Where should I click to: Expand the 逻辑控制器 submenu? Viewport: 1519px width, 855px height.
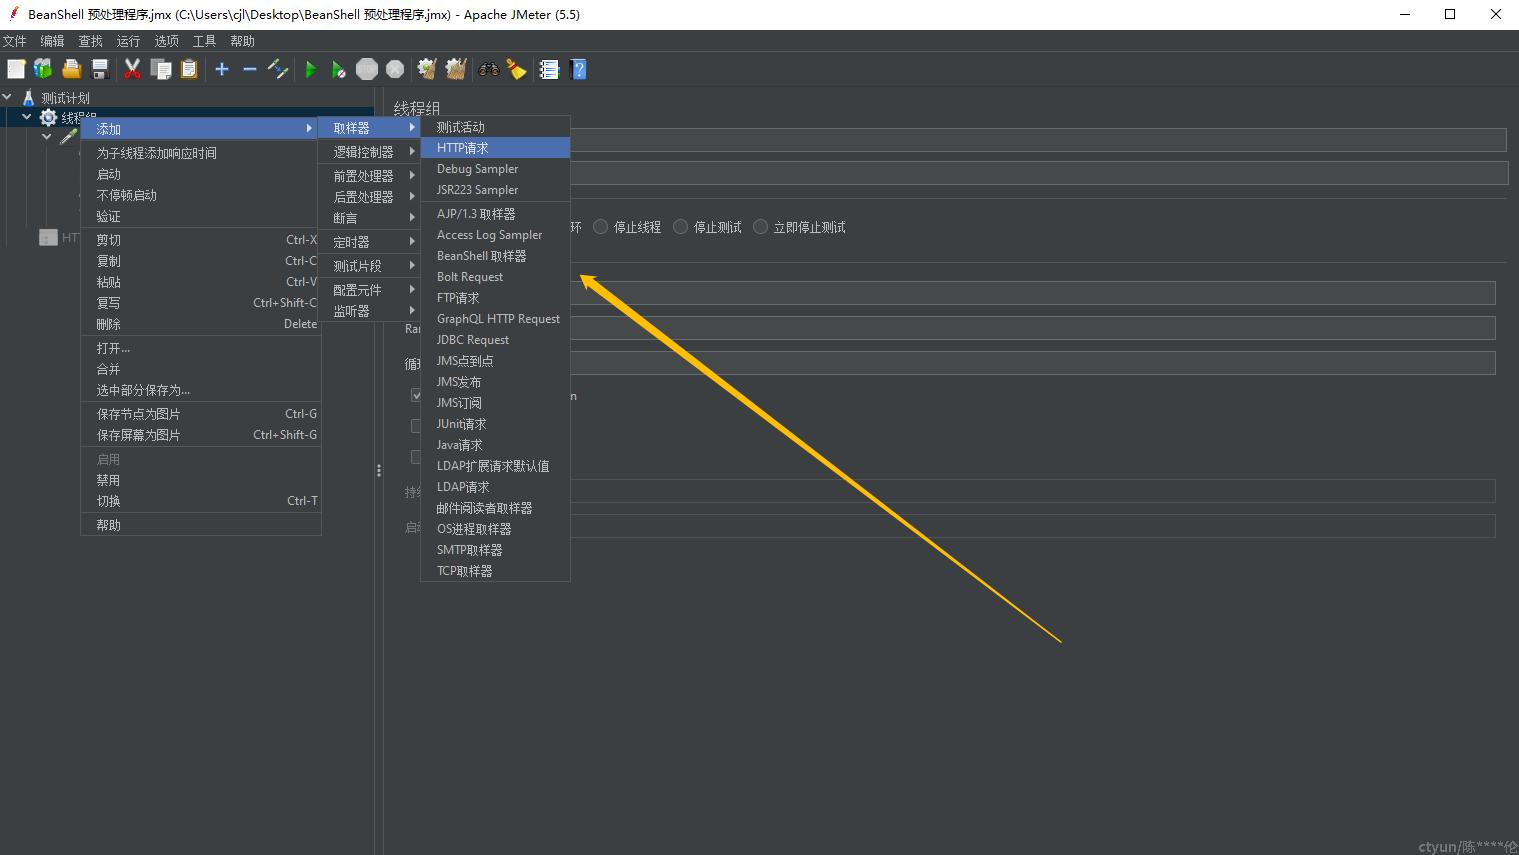pos(369,152)
